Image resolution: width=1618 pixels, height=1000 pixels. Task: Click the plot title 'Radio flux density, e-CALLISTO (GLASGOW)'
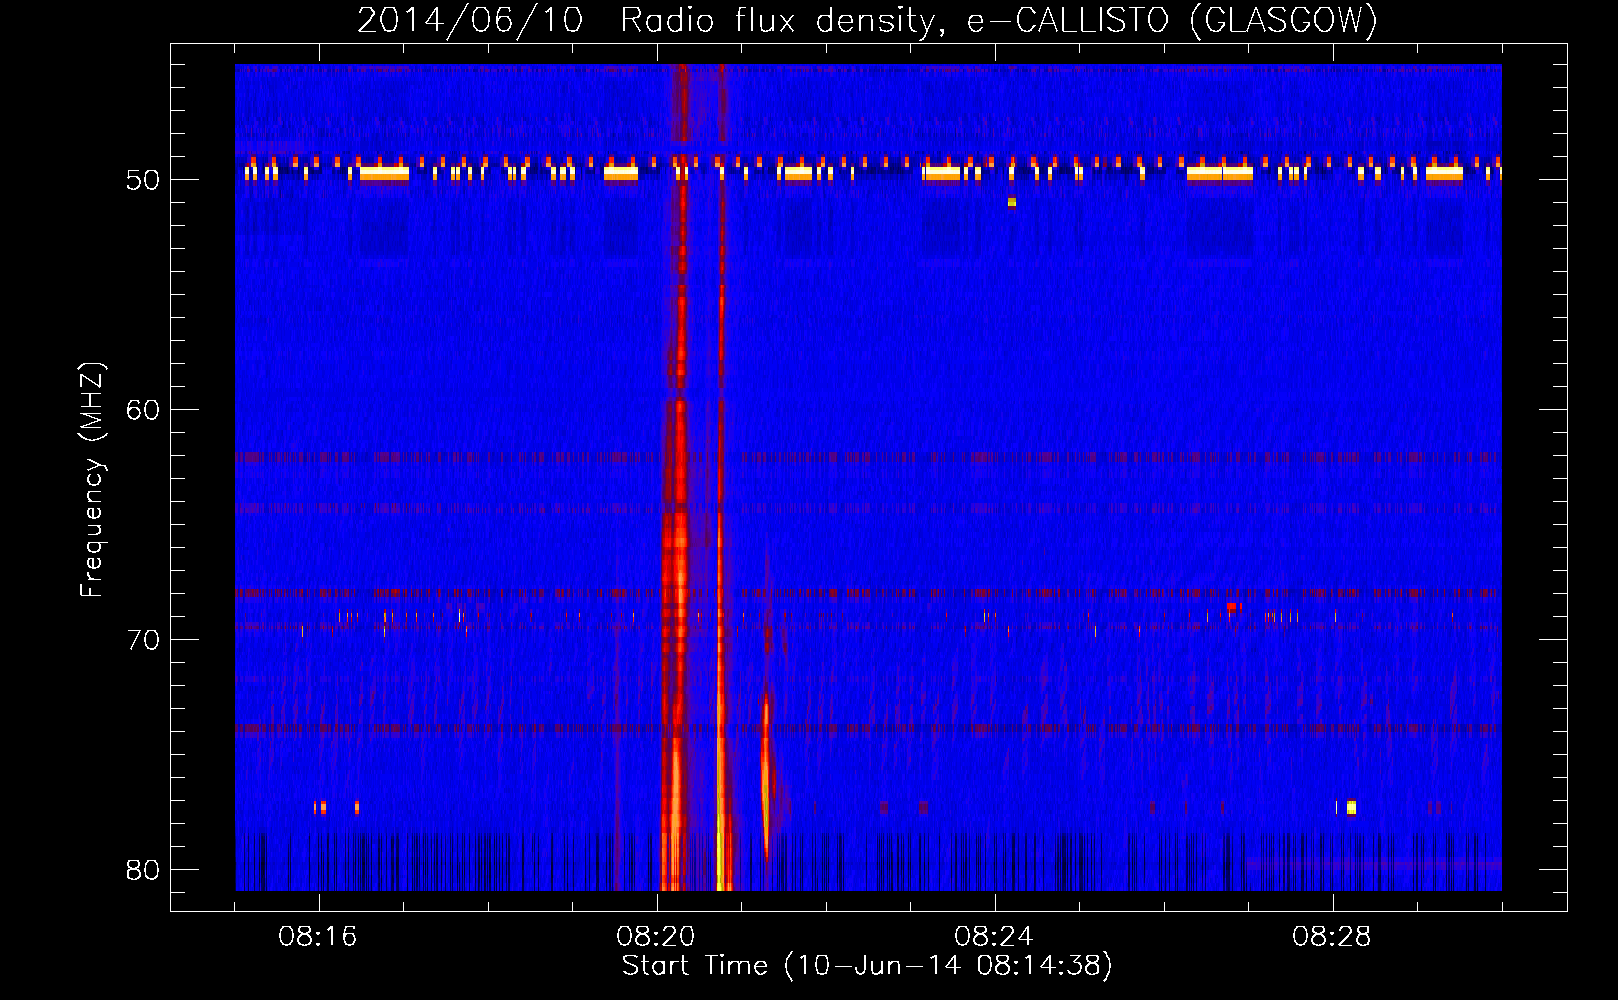tap(999, 20)
